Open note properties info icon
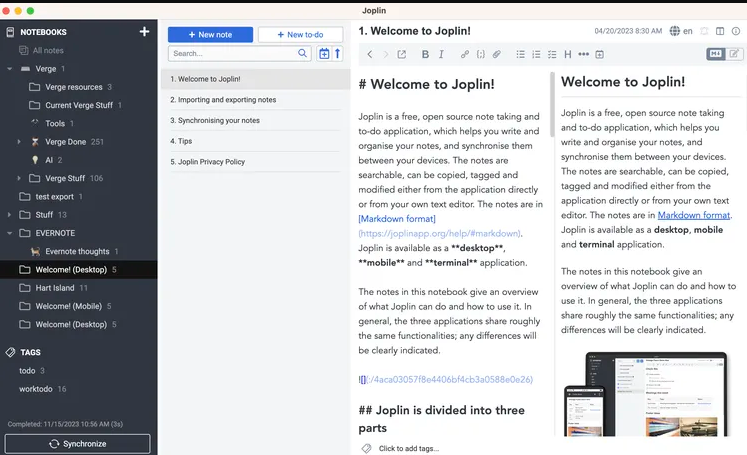Screen dimensions: 747x455 click(x=736, y=31)
